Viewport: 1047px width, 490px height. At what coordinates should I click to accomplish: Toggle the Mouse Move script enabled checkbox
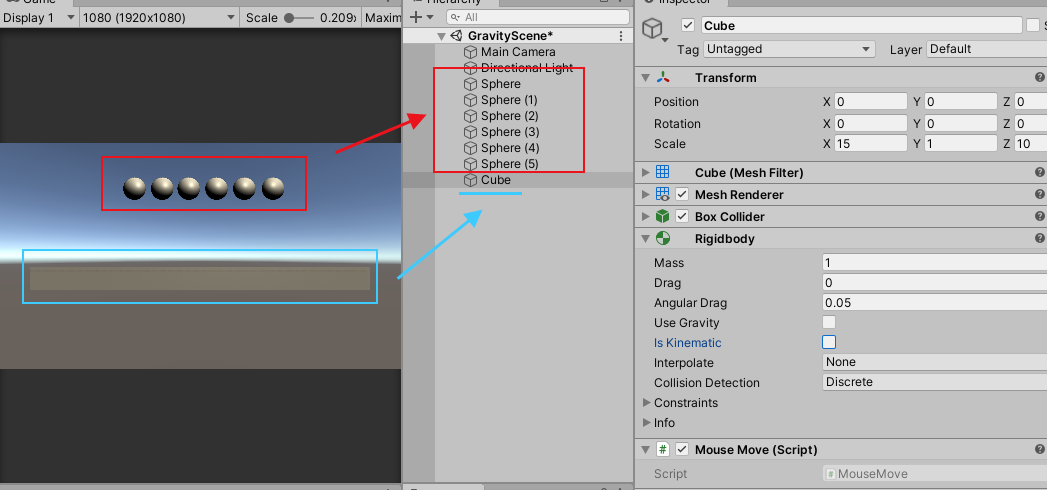tap(682, 449)
